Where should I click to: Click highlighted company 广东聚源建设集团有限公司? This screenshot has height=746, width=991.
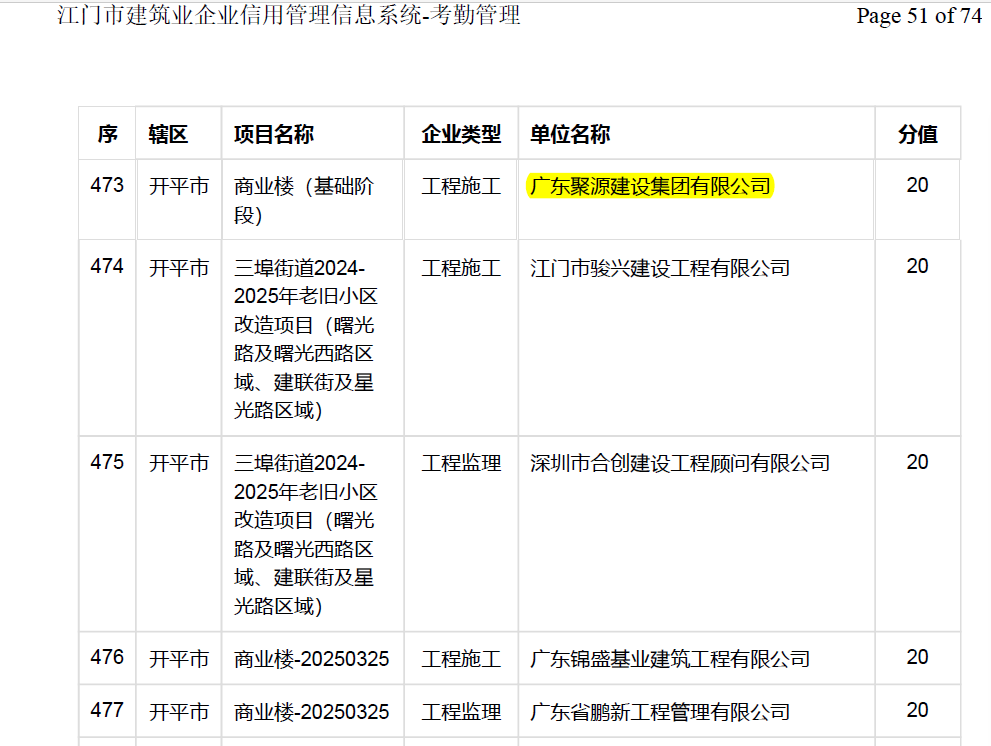[650, 187]
